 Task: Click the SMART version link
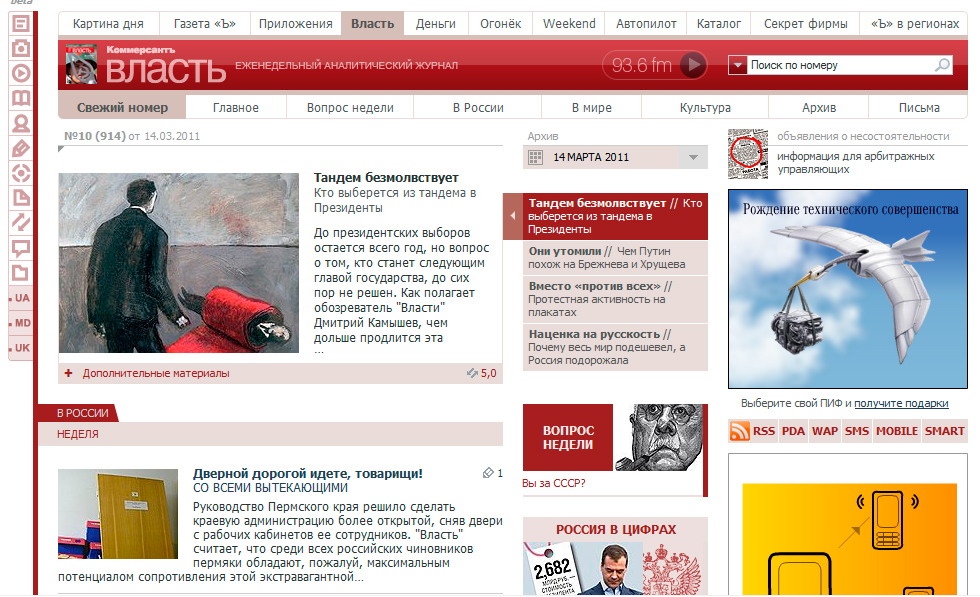pyautogui.click(x=944, y=431)
